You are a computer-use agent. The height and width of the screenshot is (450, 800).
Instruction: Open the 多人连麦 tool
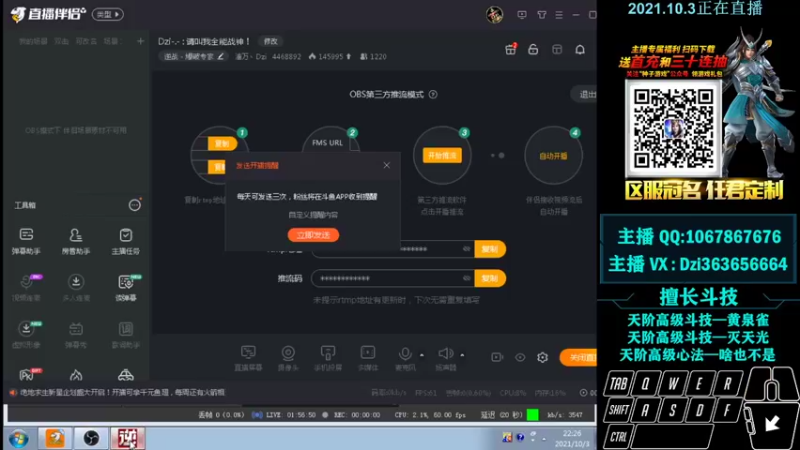click(x=76, y=287)
